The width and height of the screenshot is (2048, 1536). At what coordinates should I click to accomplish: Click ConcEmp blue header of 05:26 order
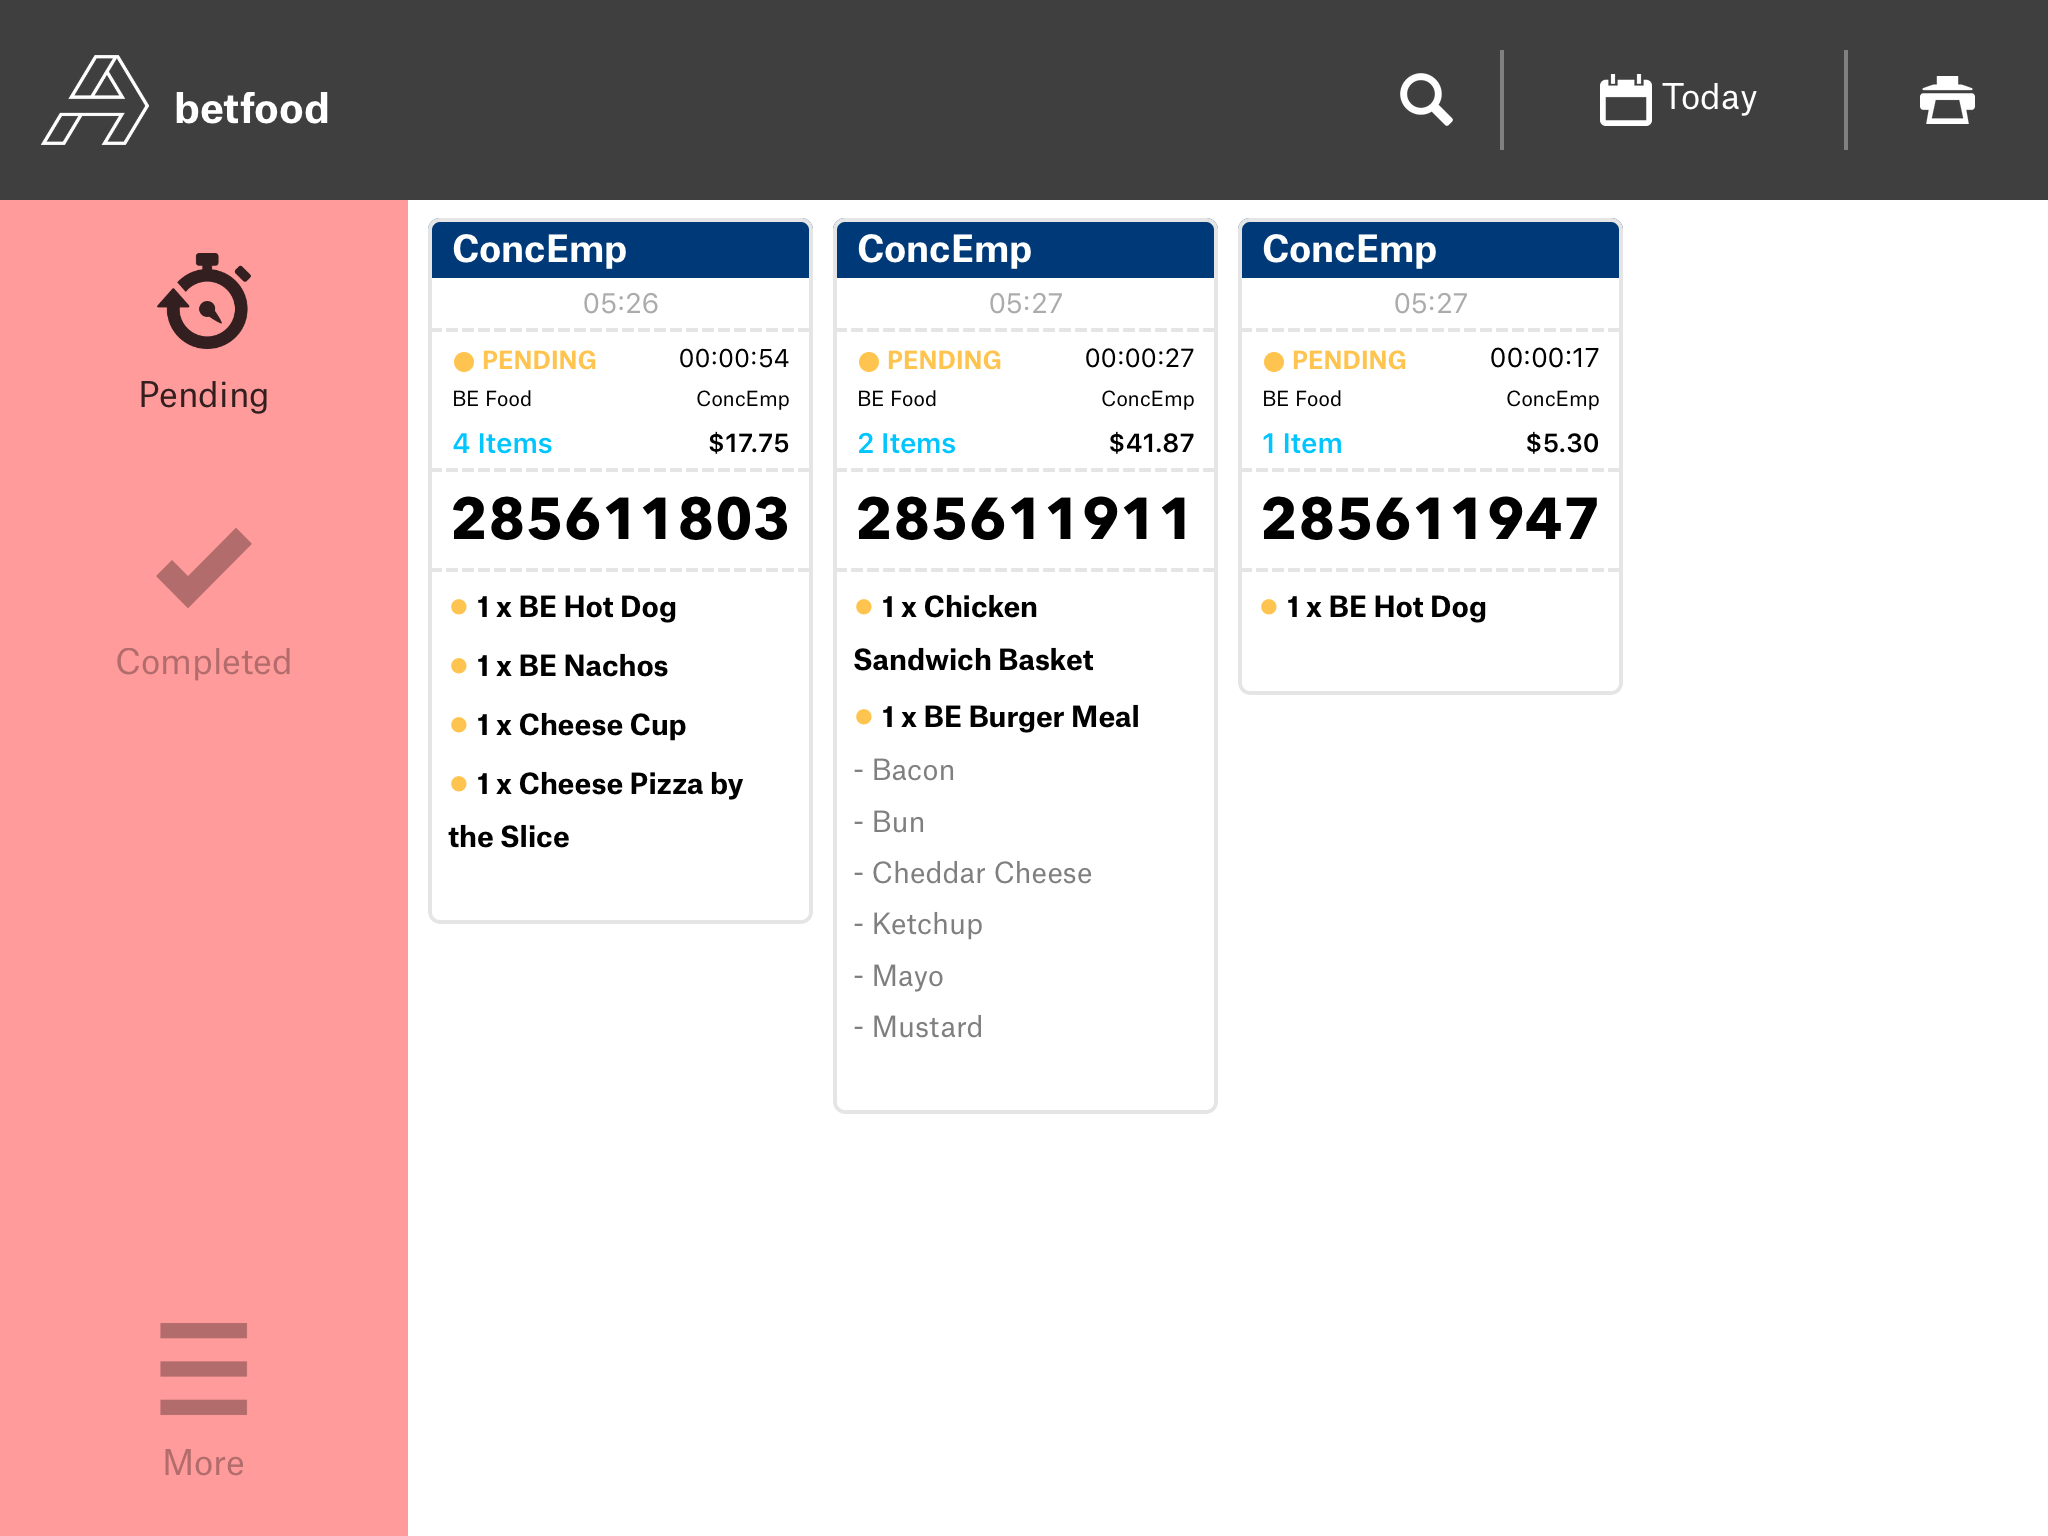pos(620,249)
